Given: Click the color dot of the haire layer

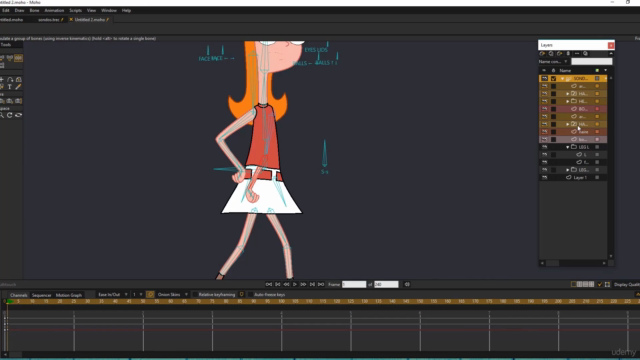Looking at the screenshot, I should click(597, 132).
